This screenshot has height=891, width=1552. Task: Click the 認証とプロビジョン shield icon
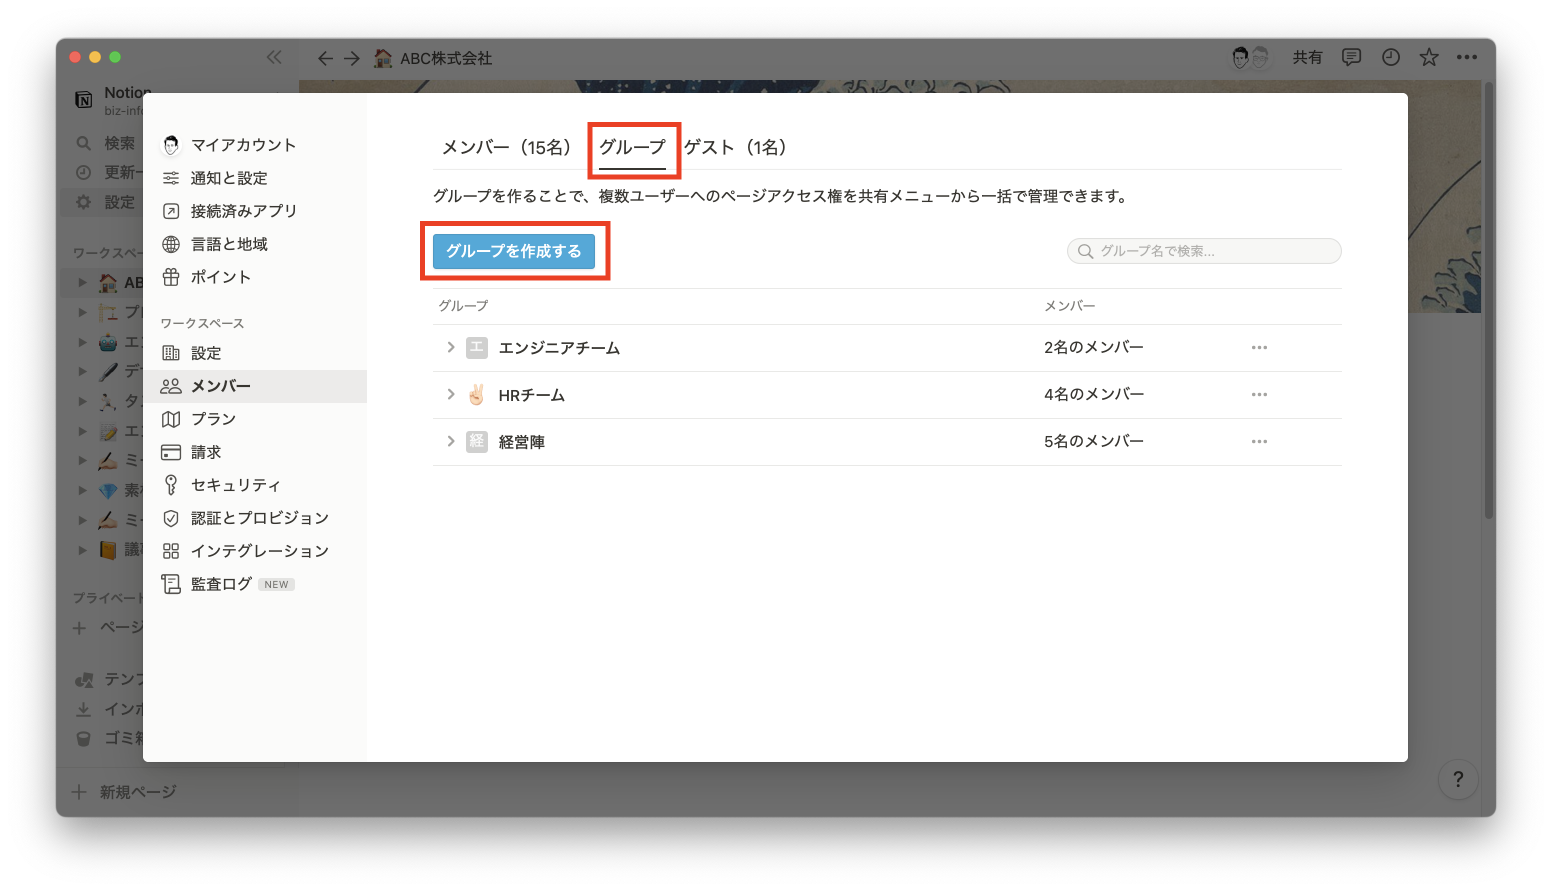tap(171, 518)
